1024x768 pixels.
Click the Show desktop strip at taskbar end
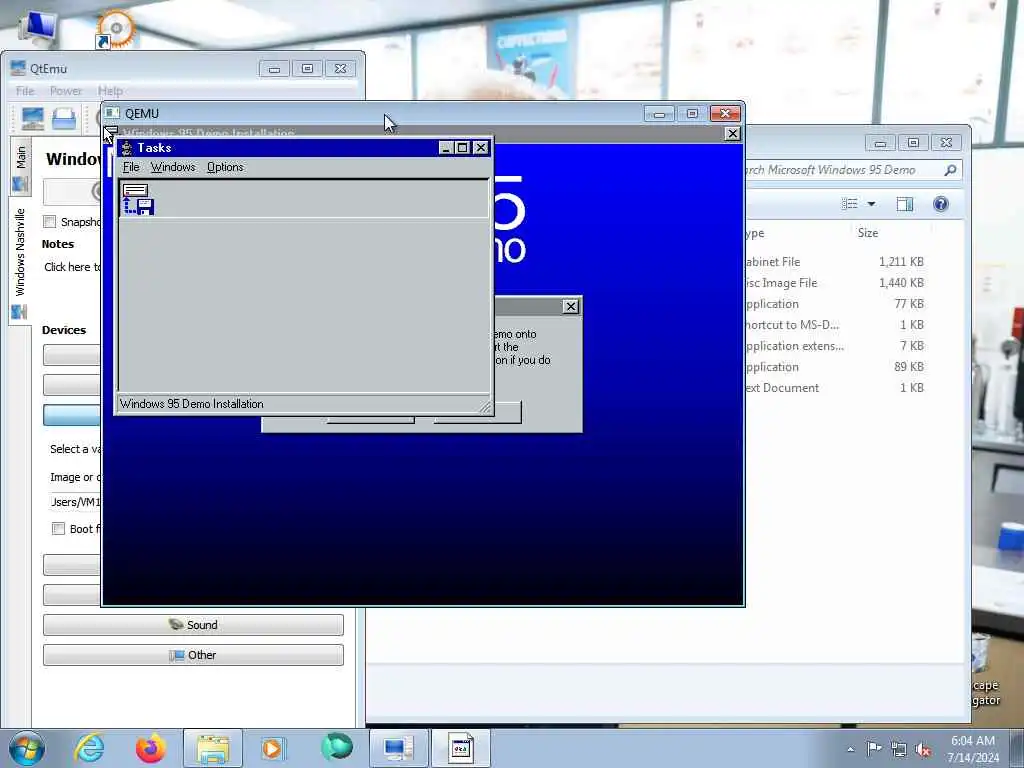[1017, 748]
